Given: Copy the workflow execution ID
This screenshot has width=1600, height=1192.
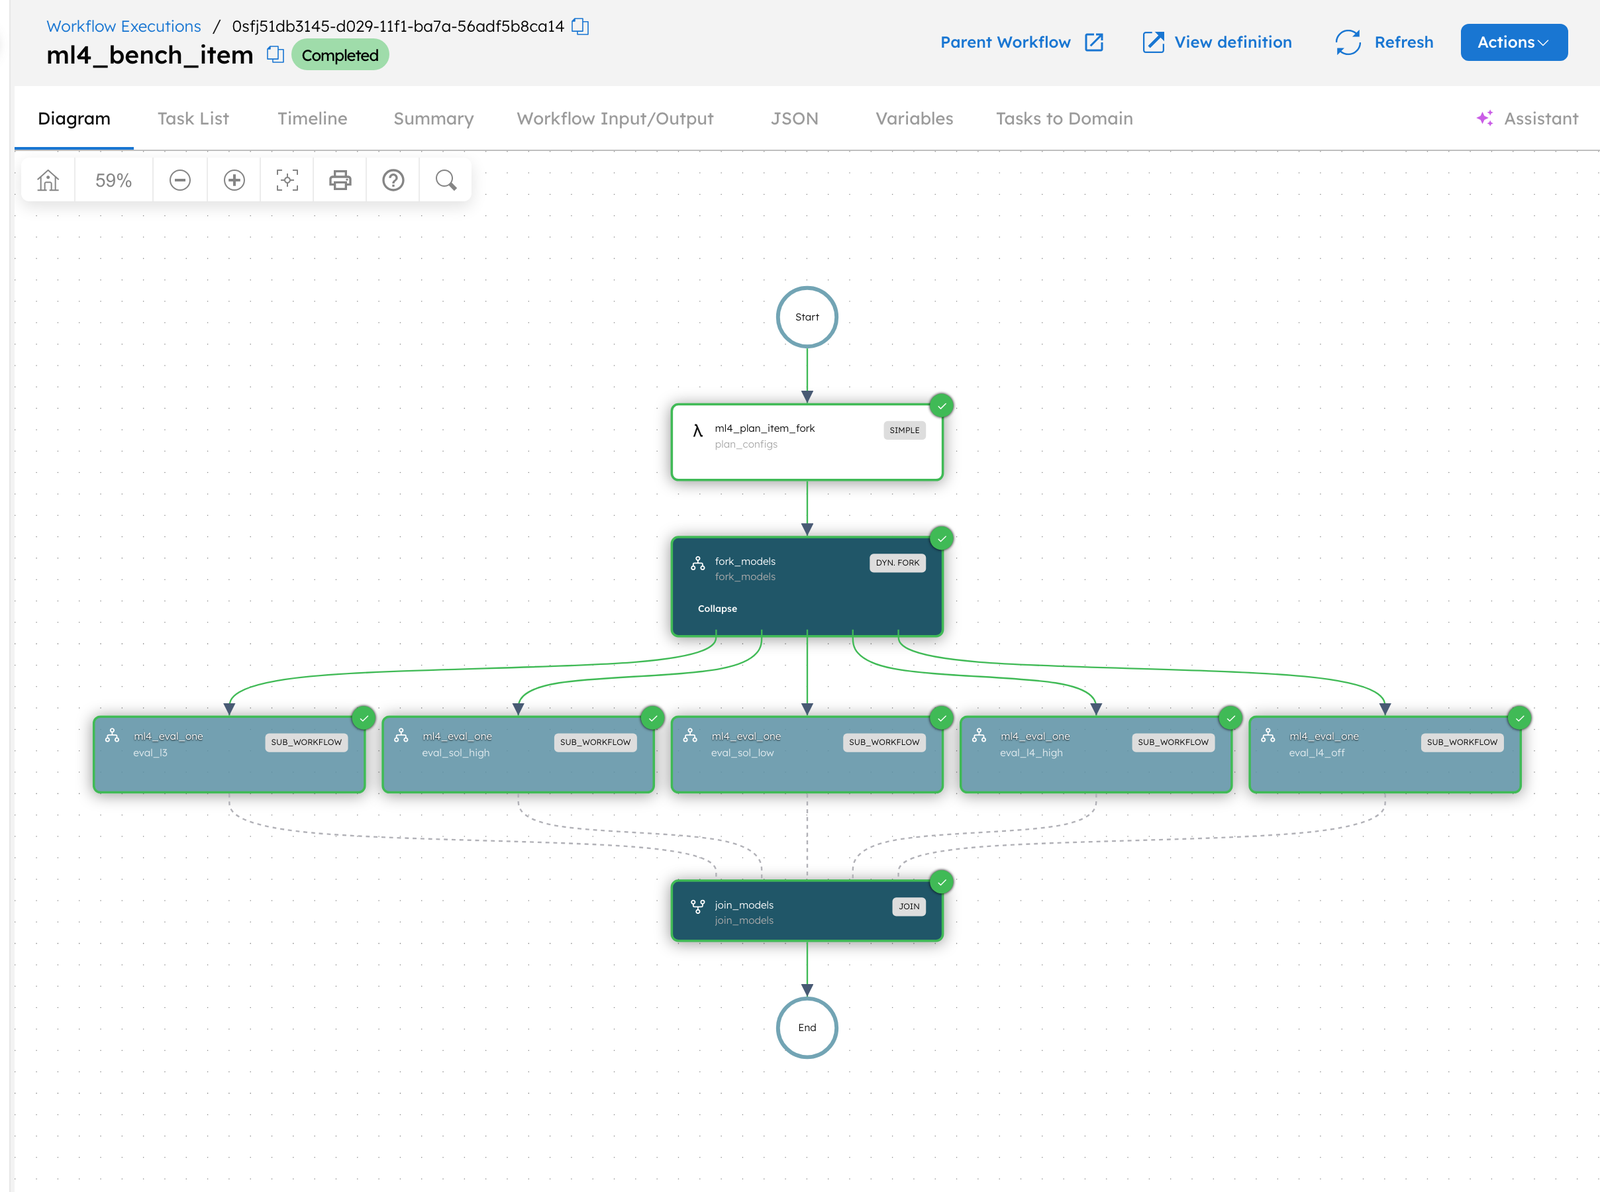Looking at the screenshot, I should coord(580,26).
